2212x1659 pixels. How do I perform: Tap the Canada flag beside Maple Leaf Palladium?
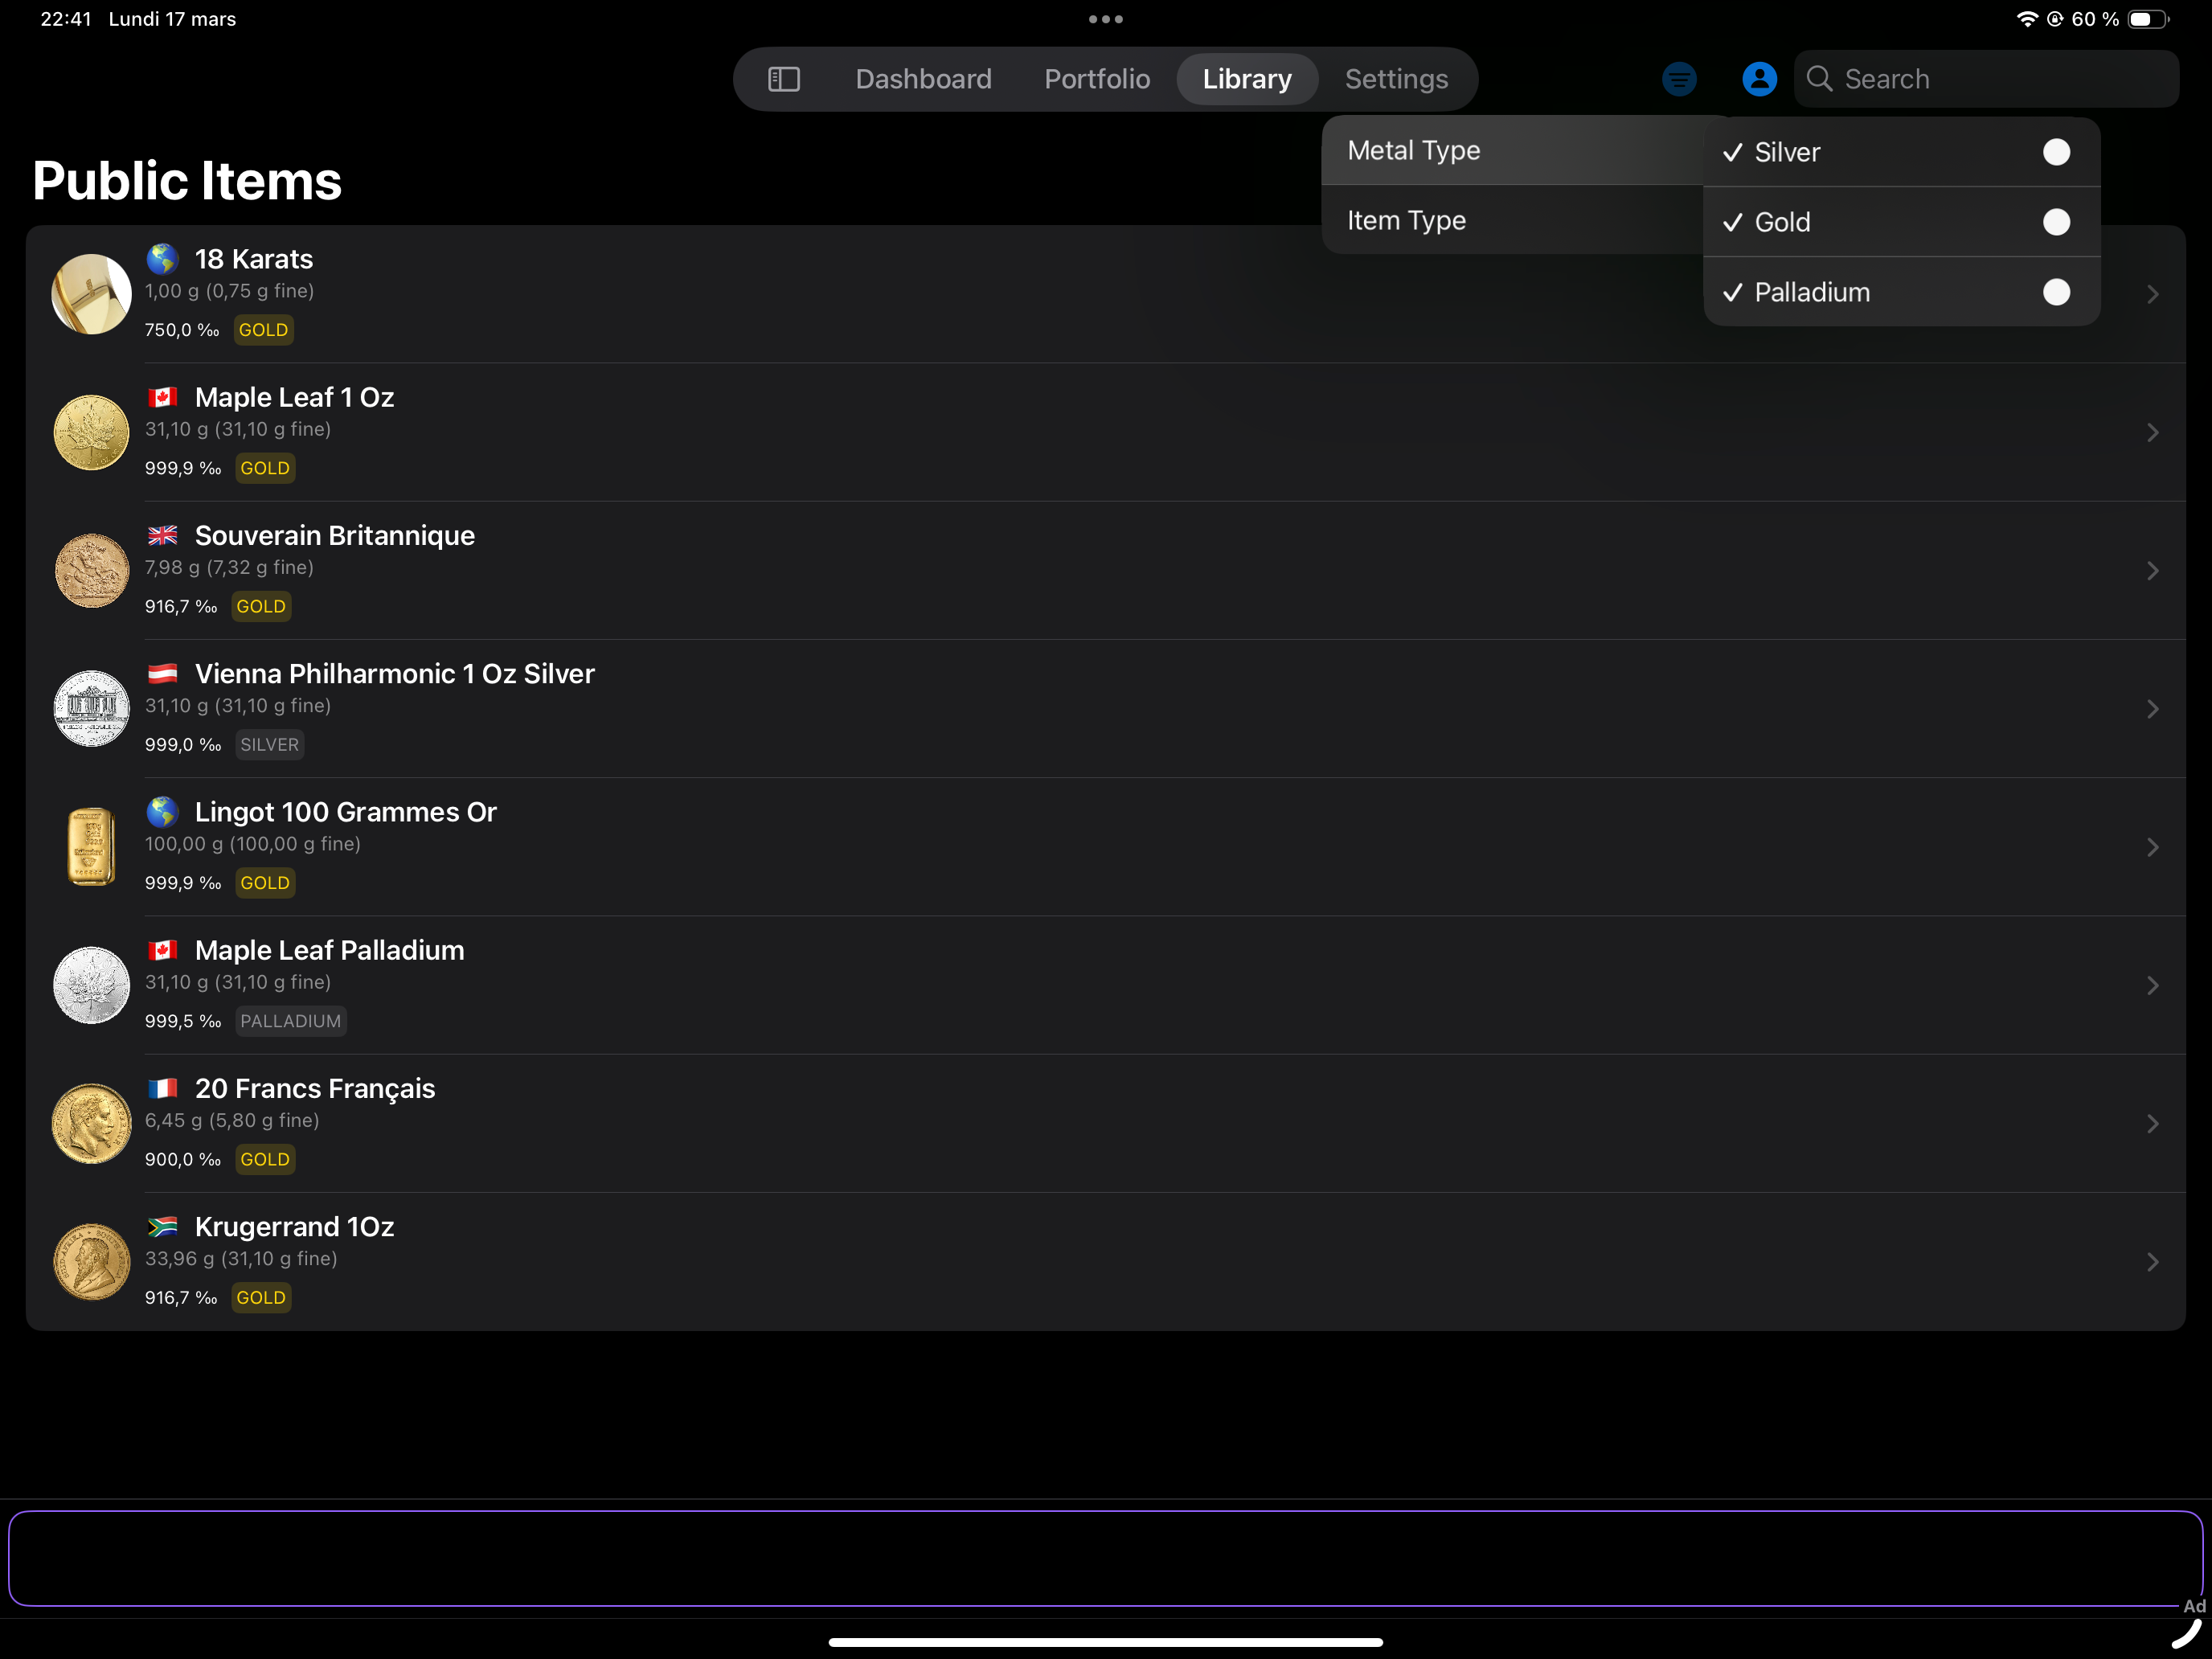coord(162,950)
